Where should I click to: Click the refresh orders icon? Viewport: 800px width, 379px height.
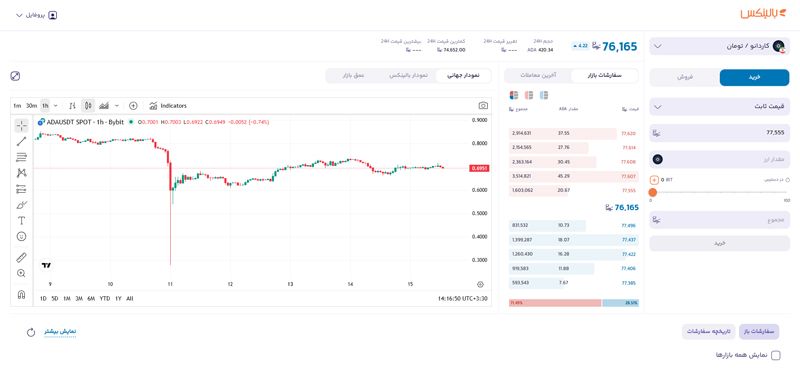pos(31,333)
